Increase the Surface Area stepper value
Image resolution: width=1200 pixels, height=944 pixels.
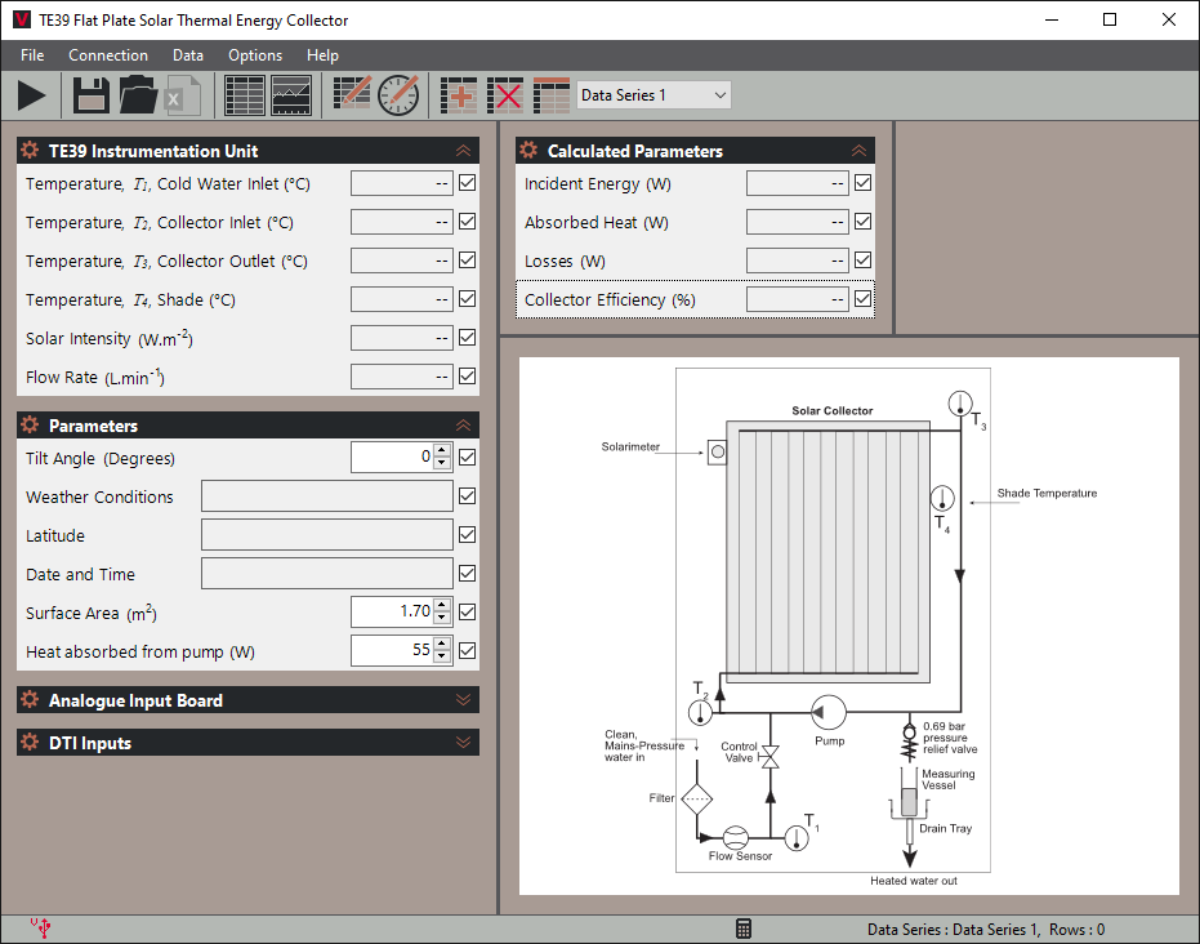pos(443,605)
